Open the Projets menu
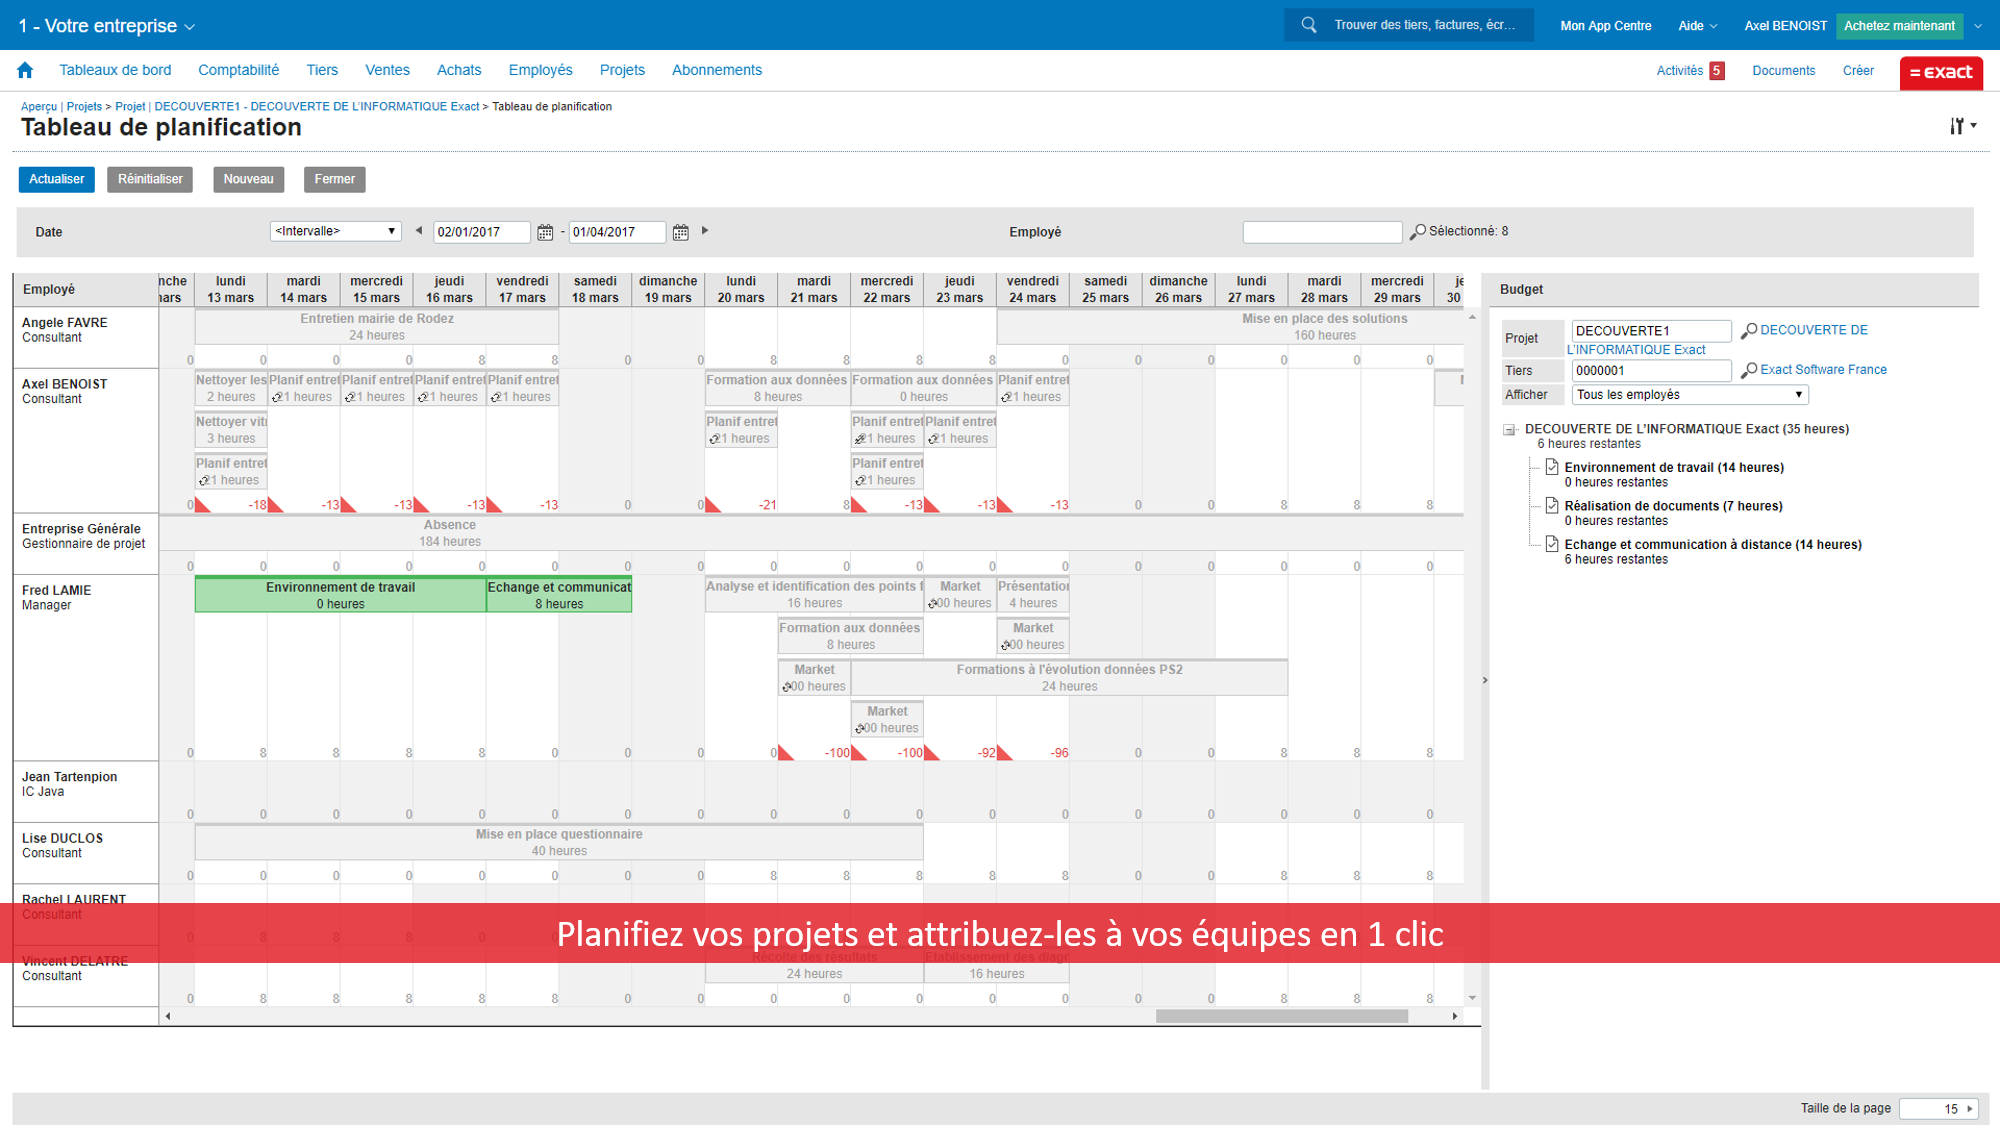2000x1125 pixels. click(622, 70)
